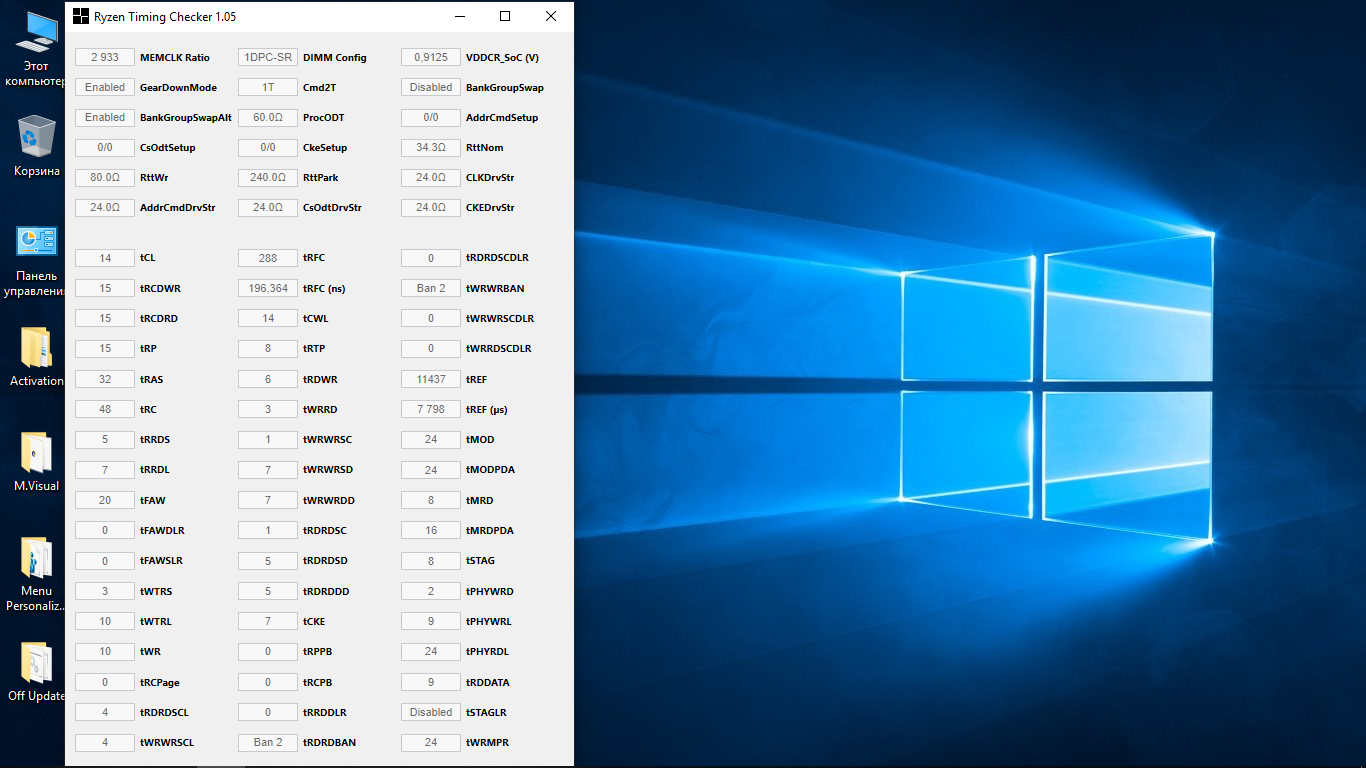Click the tRC field showing 48
Screen dimensions: 1366x768
point(105,410)
